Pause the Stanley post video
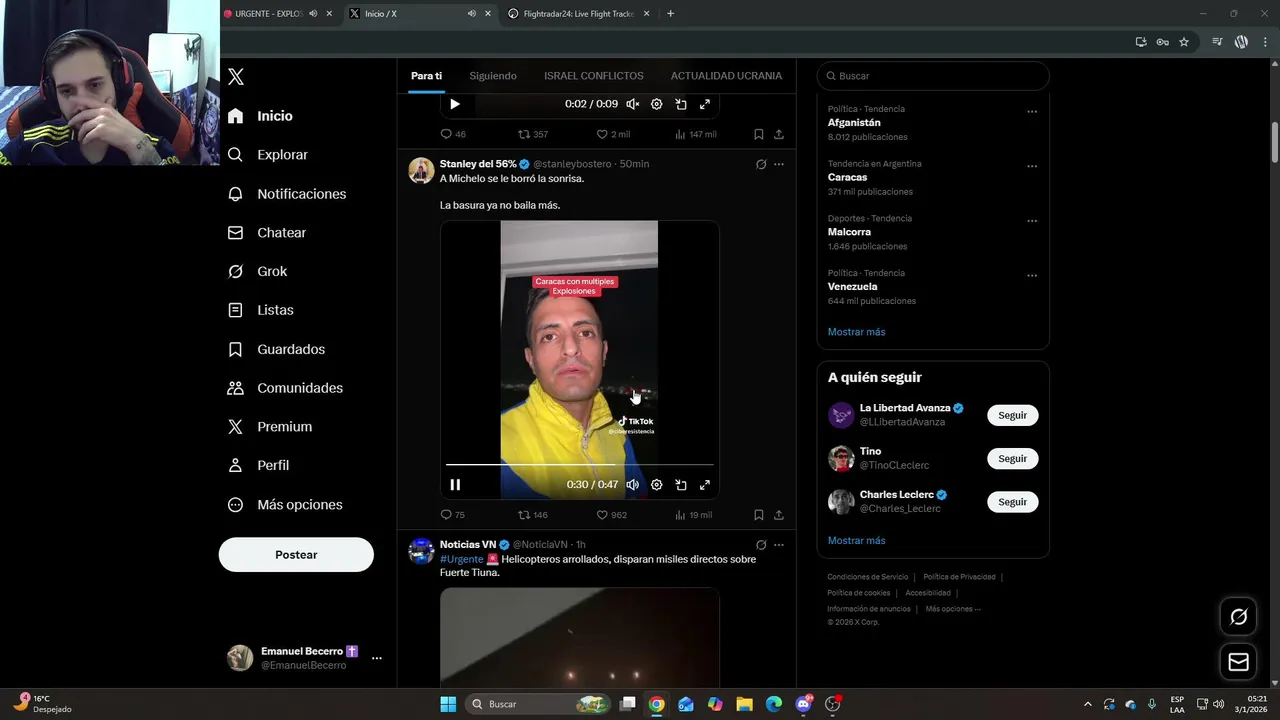1280x720 pixels. coord(455,485)
